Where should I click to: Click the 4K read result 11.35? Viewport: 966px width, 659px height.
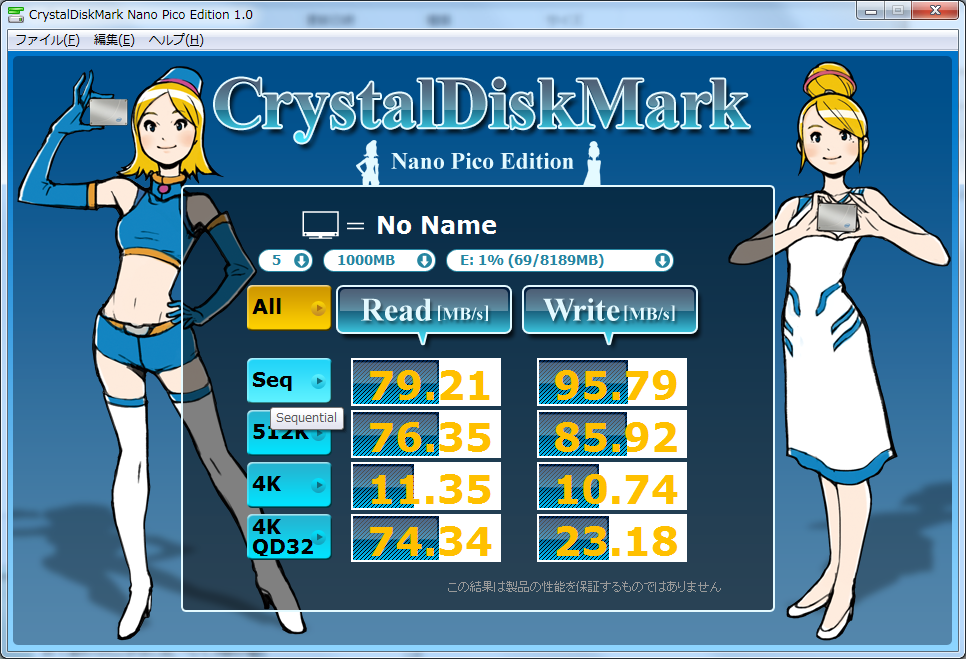426,486
